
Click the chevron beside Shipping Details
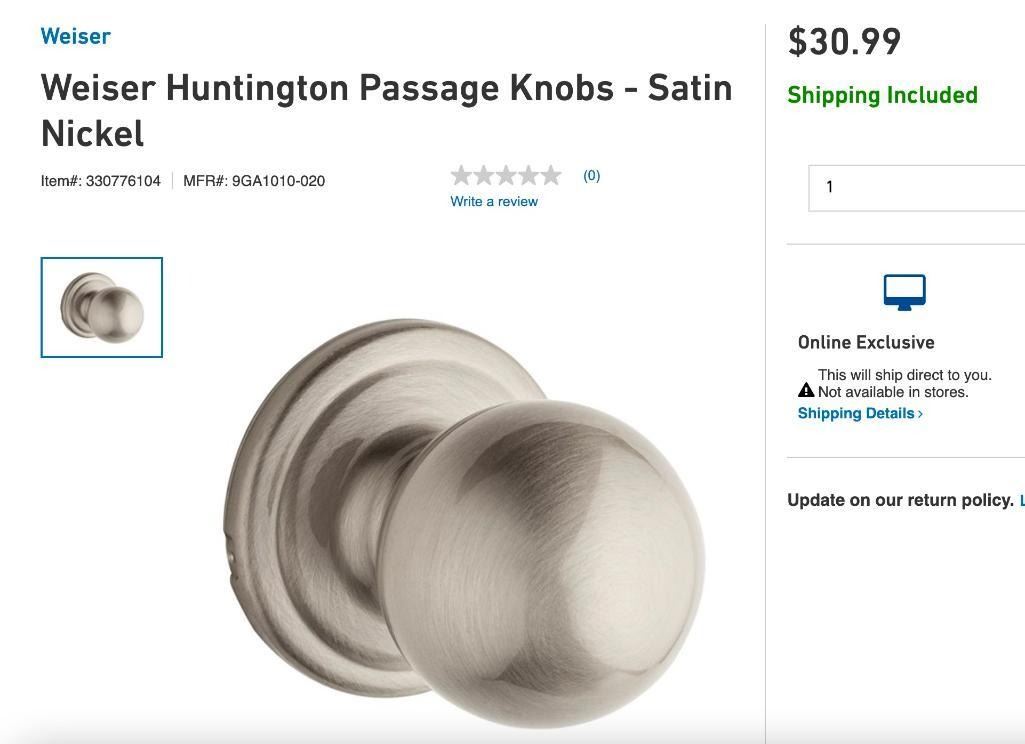[x=920, y=413]
